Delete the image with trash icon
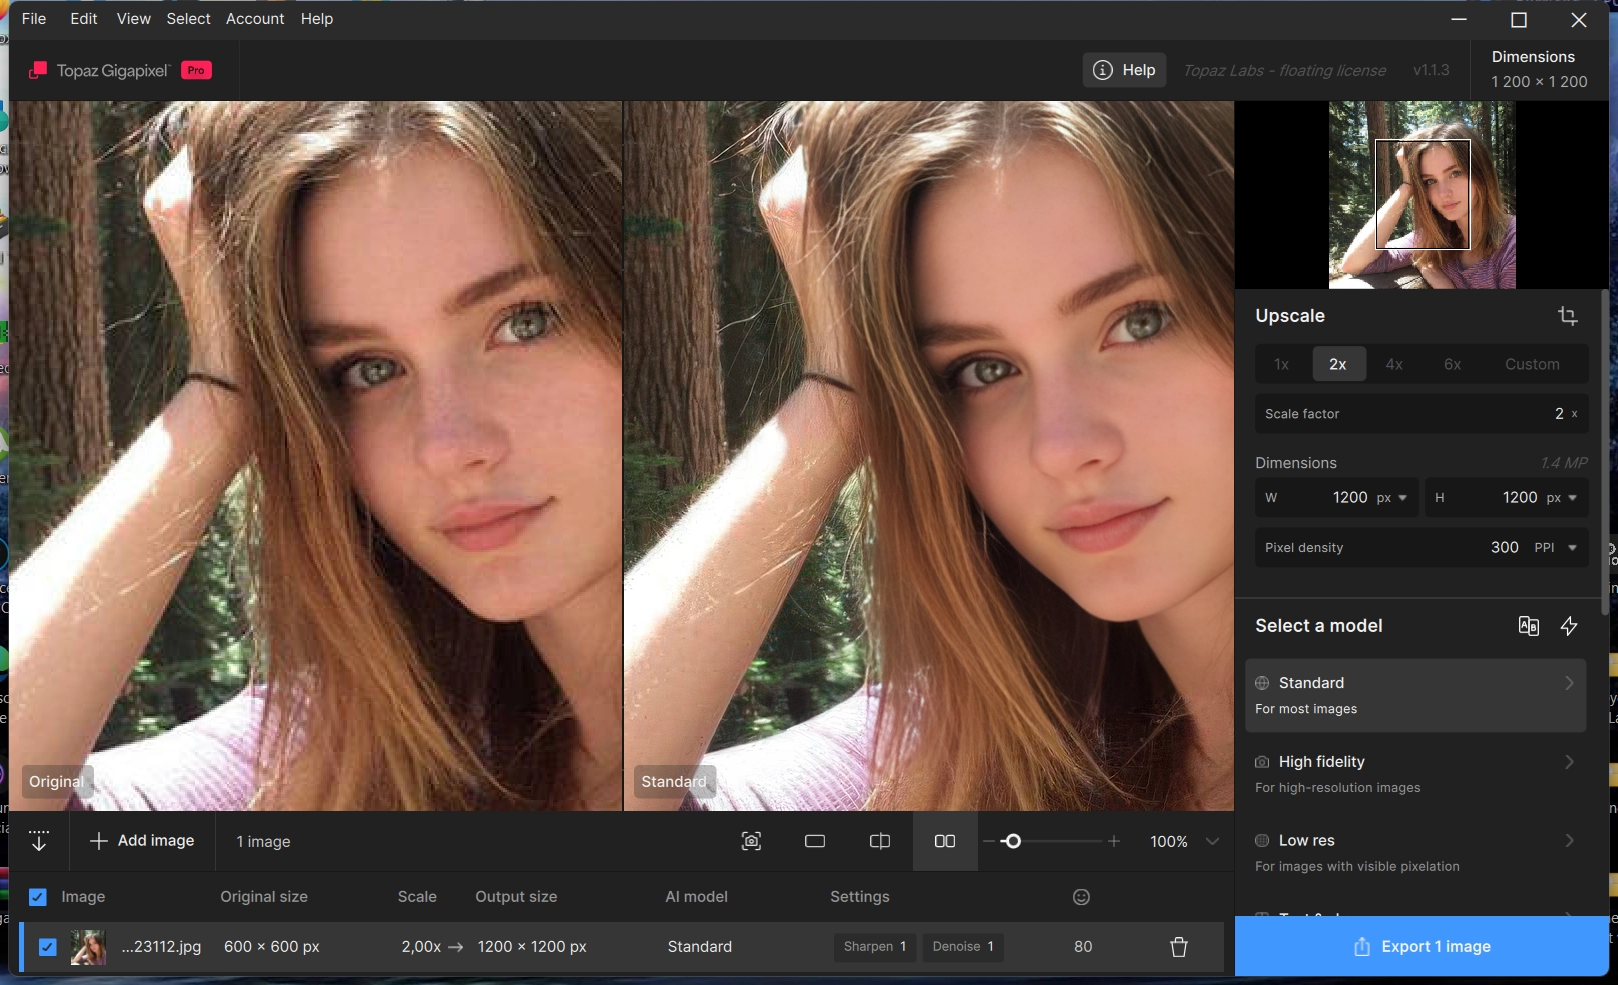The width and height of the screenshot is (1618, 985). [x=1179, y=947]
